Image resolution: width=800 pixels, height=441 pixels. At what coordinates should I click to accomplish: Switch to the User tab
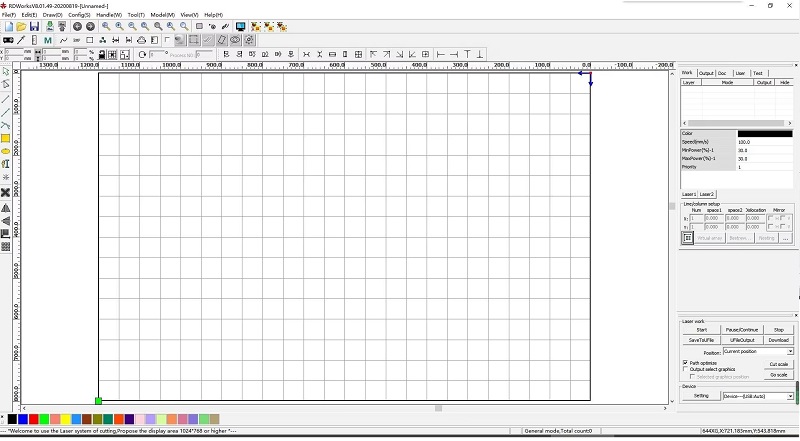click(740, 74)
